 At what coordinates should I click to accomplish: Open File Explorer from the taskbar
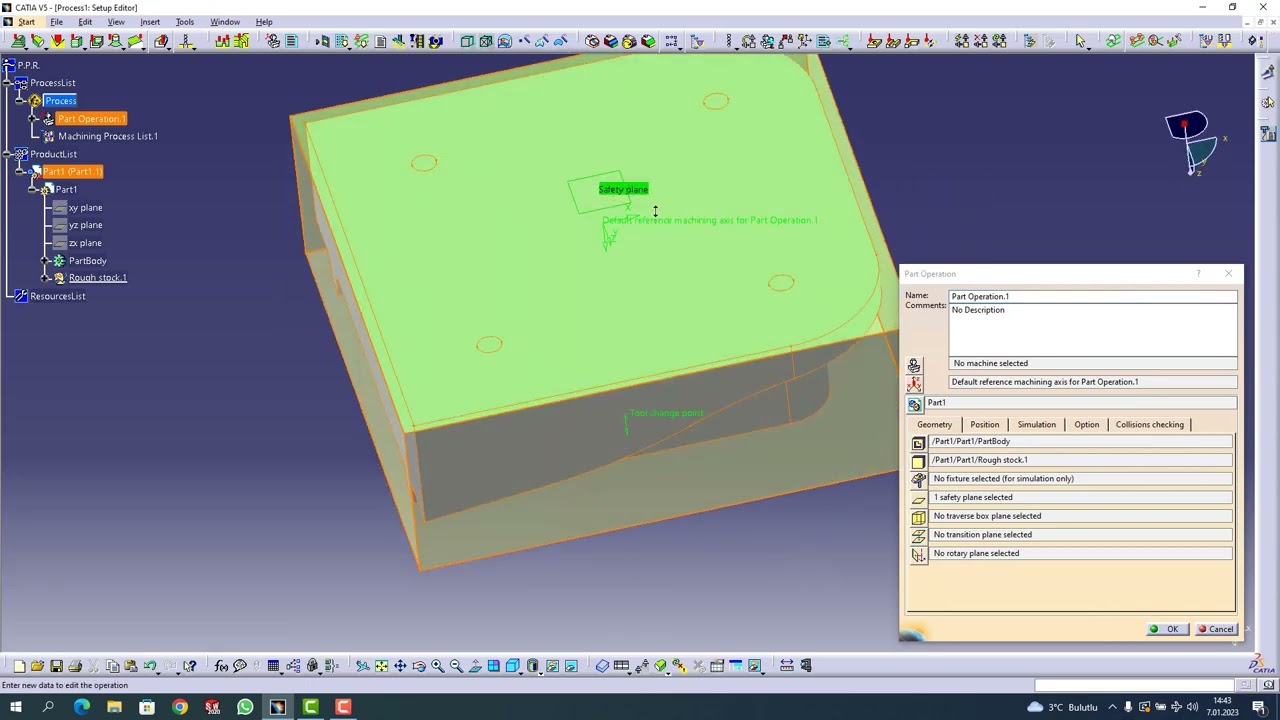114,708
